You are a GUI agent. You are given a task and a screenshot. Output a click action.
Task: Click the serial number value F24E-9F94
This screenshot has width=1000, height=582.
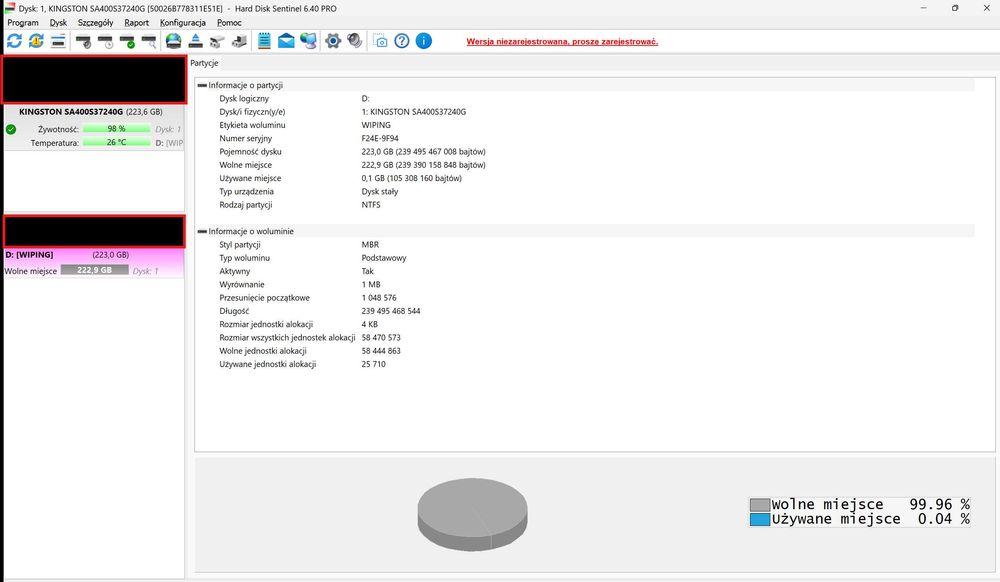point(380,138)
